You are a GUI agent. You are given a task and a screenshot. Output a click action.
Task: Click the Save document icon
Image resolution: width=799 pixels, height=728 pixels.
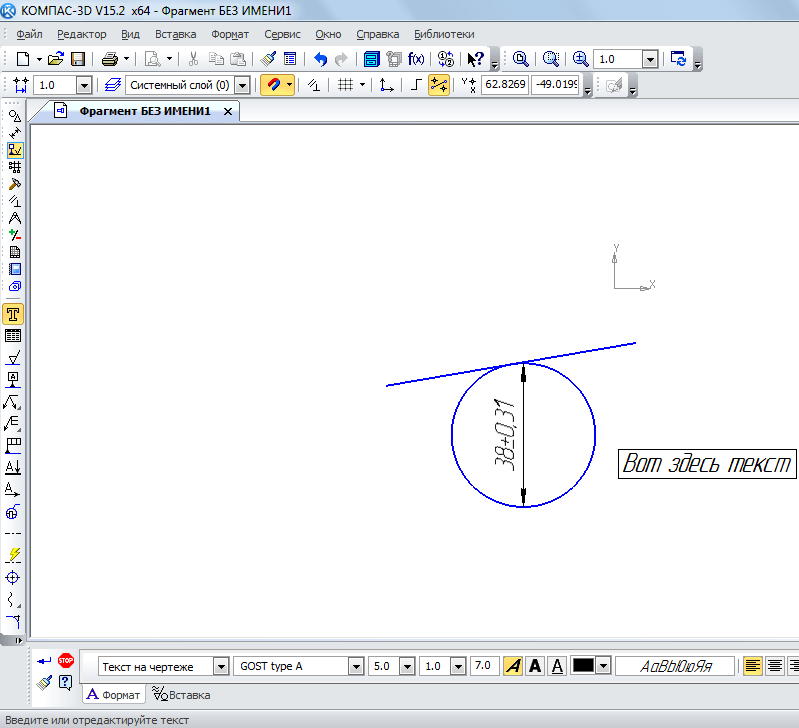[x=77, y=59]
